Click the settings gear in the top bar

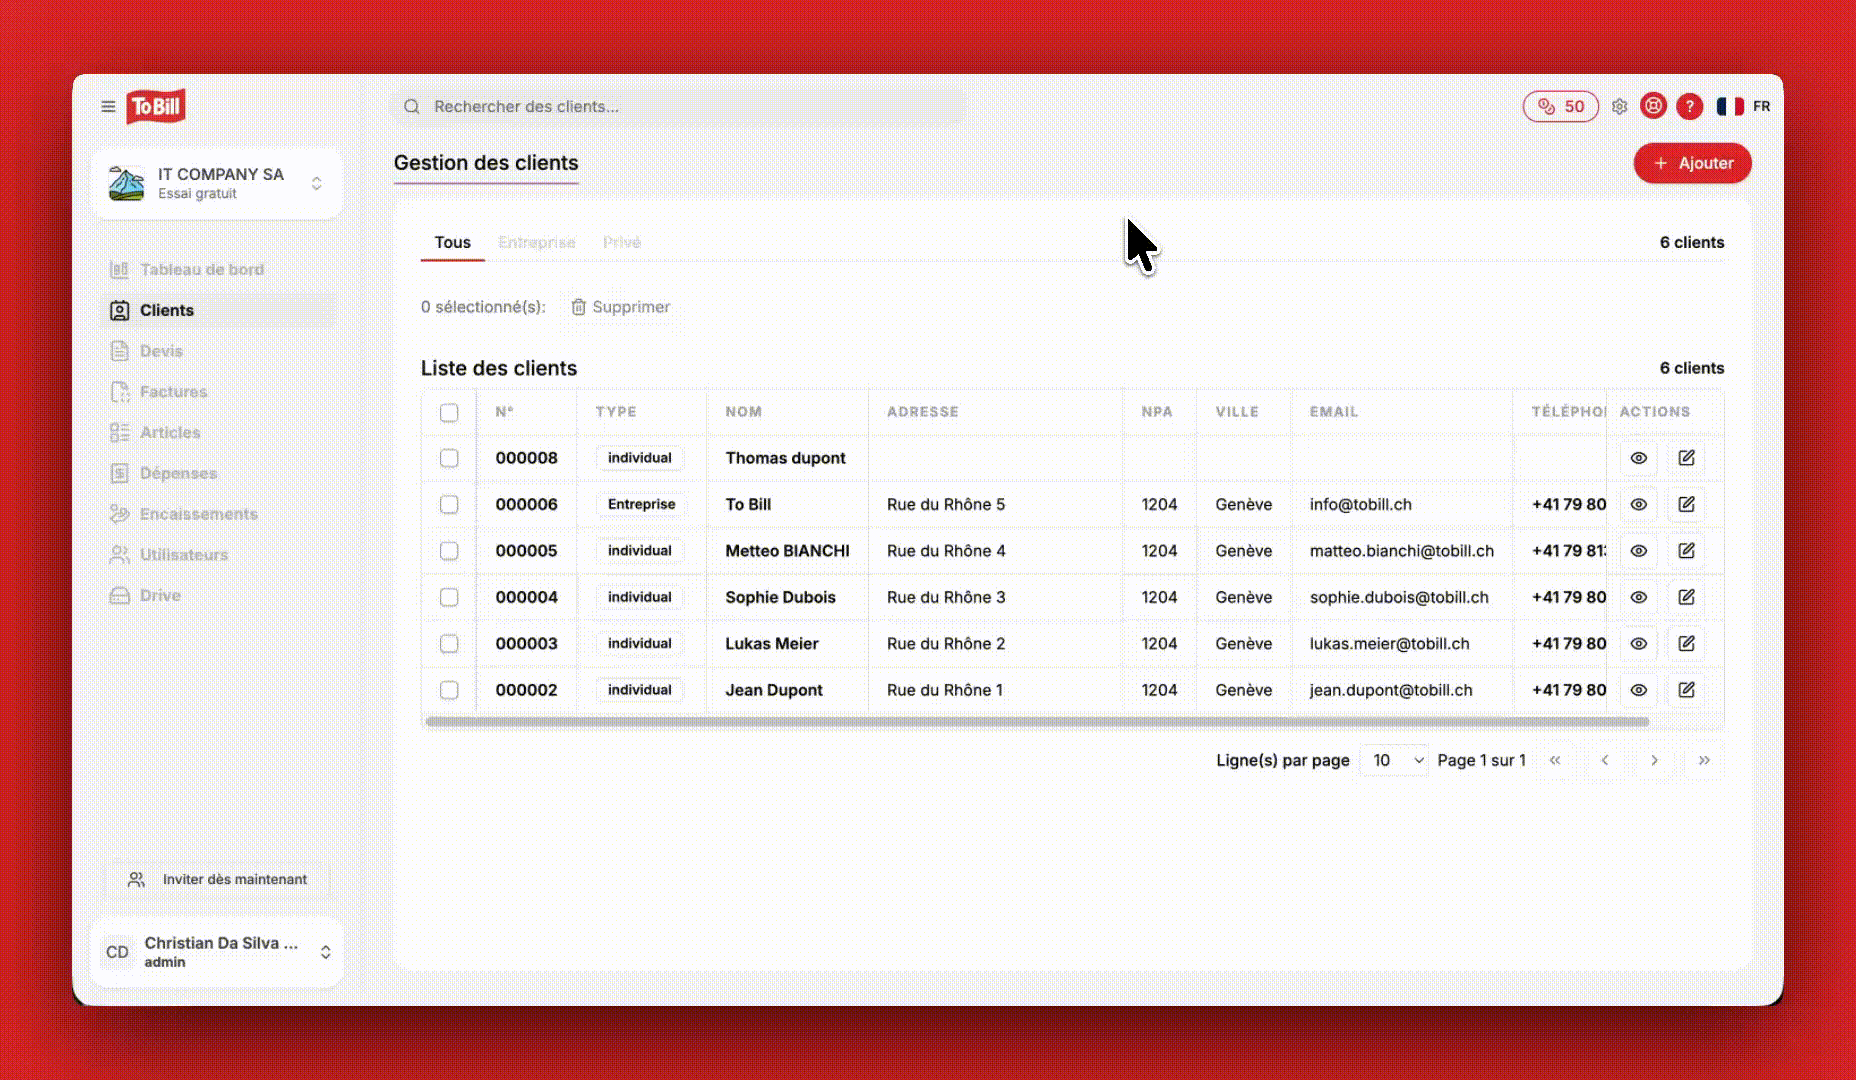1620,106
